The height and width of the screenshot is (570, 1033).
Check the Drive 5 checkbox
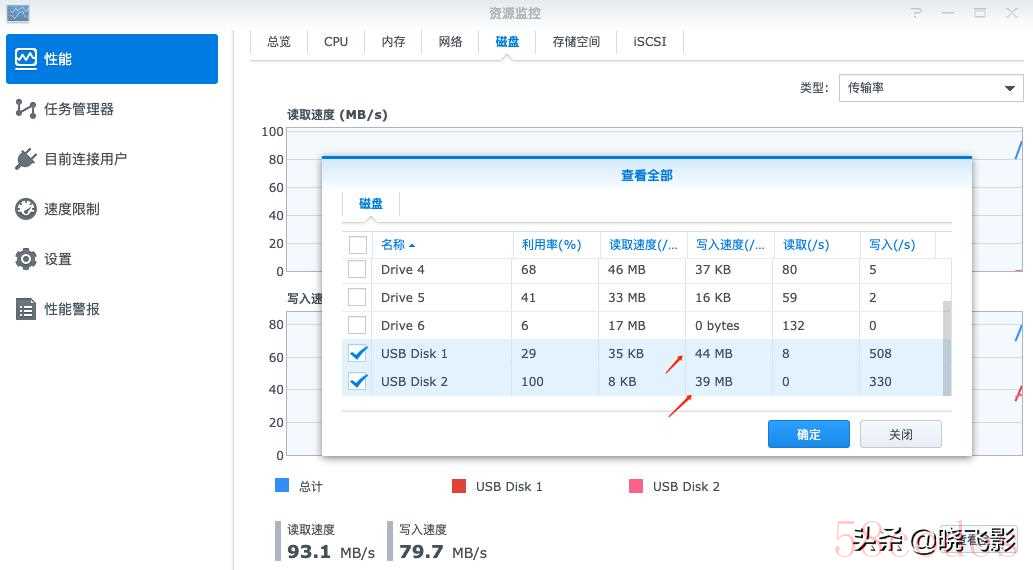pos(357,297)
